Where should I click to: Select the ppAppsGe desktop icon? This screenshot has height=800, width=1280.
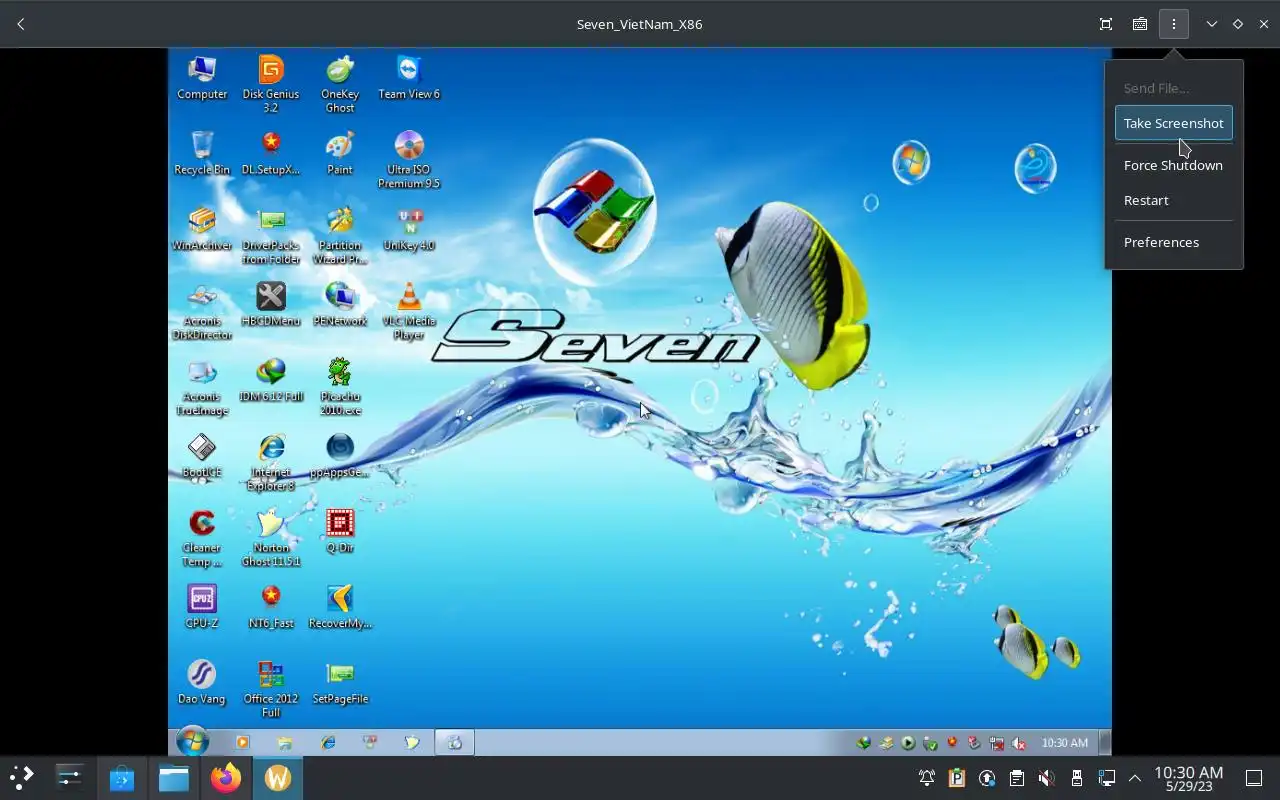[x=340, y=457]
